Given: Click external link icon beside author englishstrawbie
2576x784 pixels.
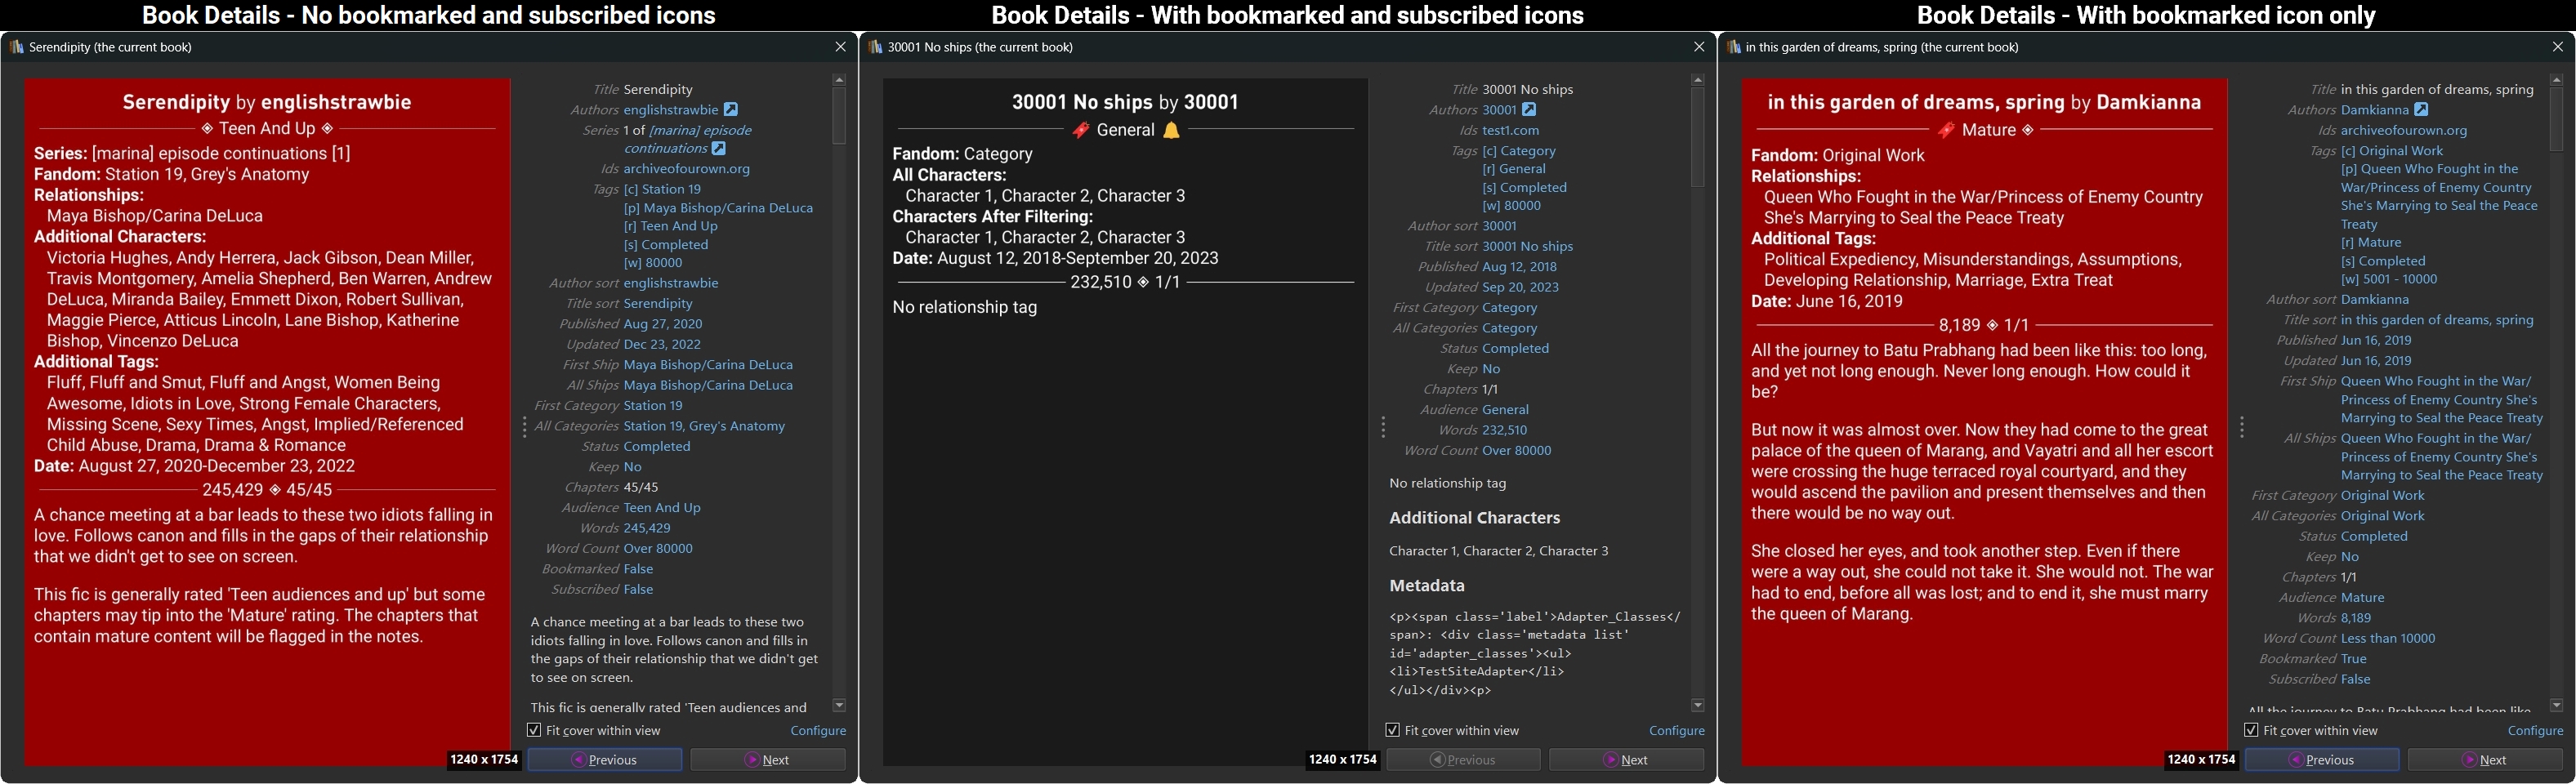Looking at the screenshot, I should 731,110.
